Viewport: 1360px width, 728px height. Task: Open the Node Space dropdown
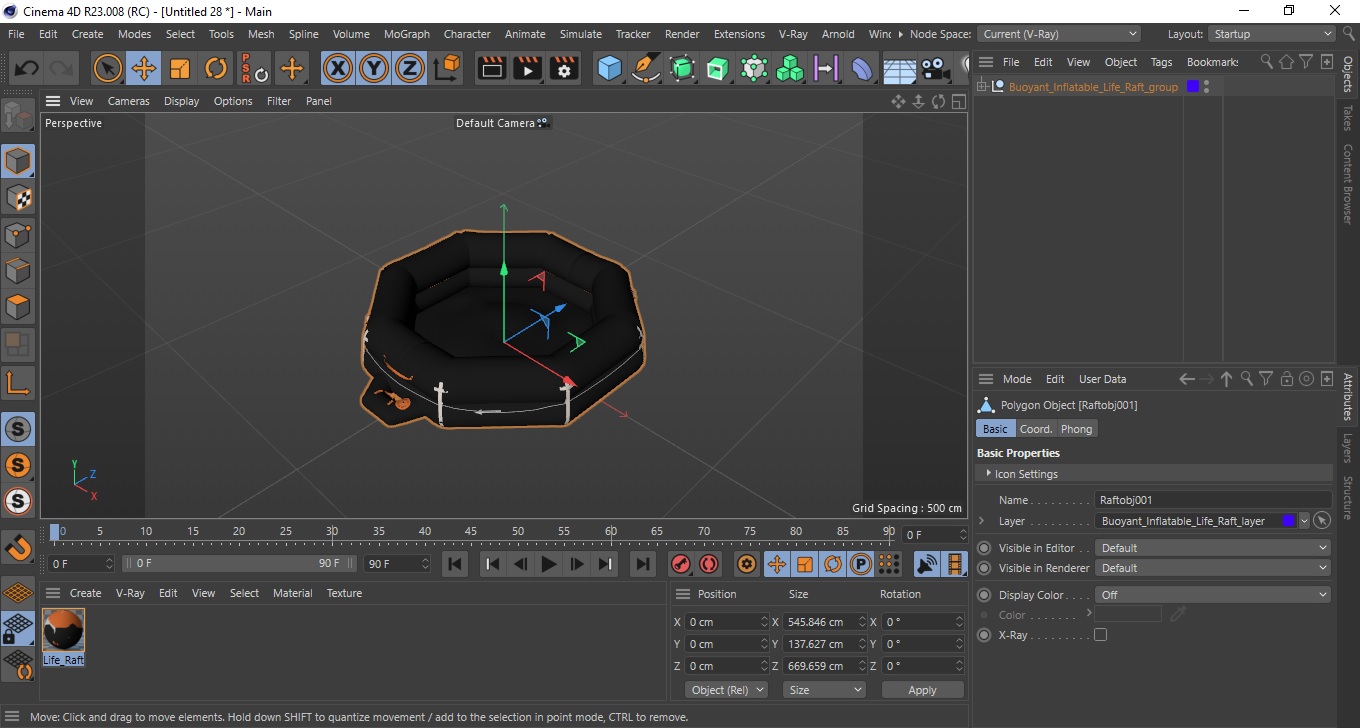click(x=1059, y=34)
